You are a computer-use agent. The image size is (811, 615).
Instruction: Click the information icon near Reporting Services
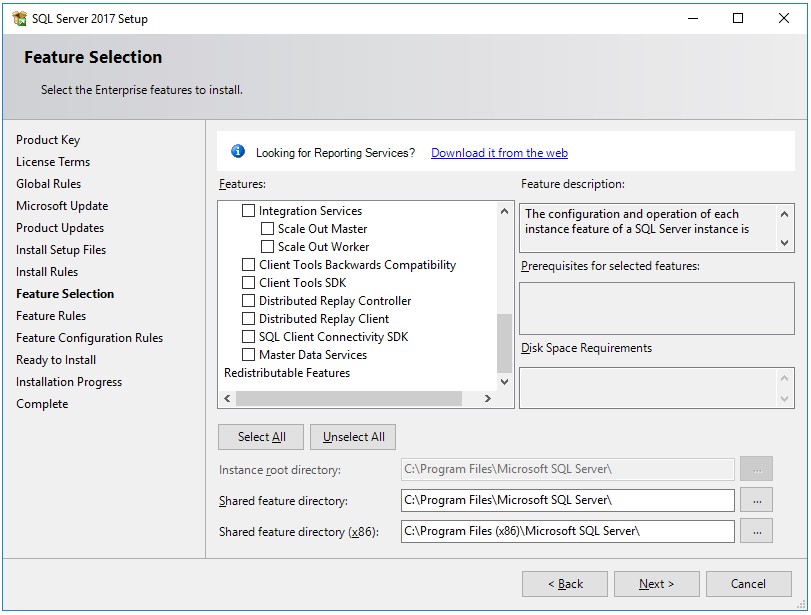(239, 151)
